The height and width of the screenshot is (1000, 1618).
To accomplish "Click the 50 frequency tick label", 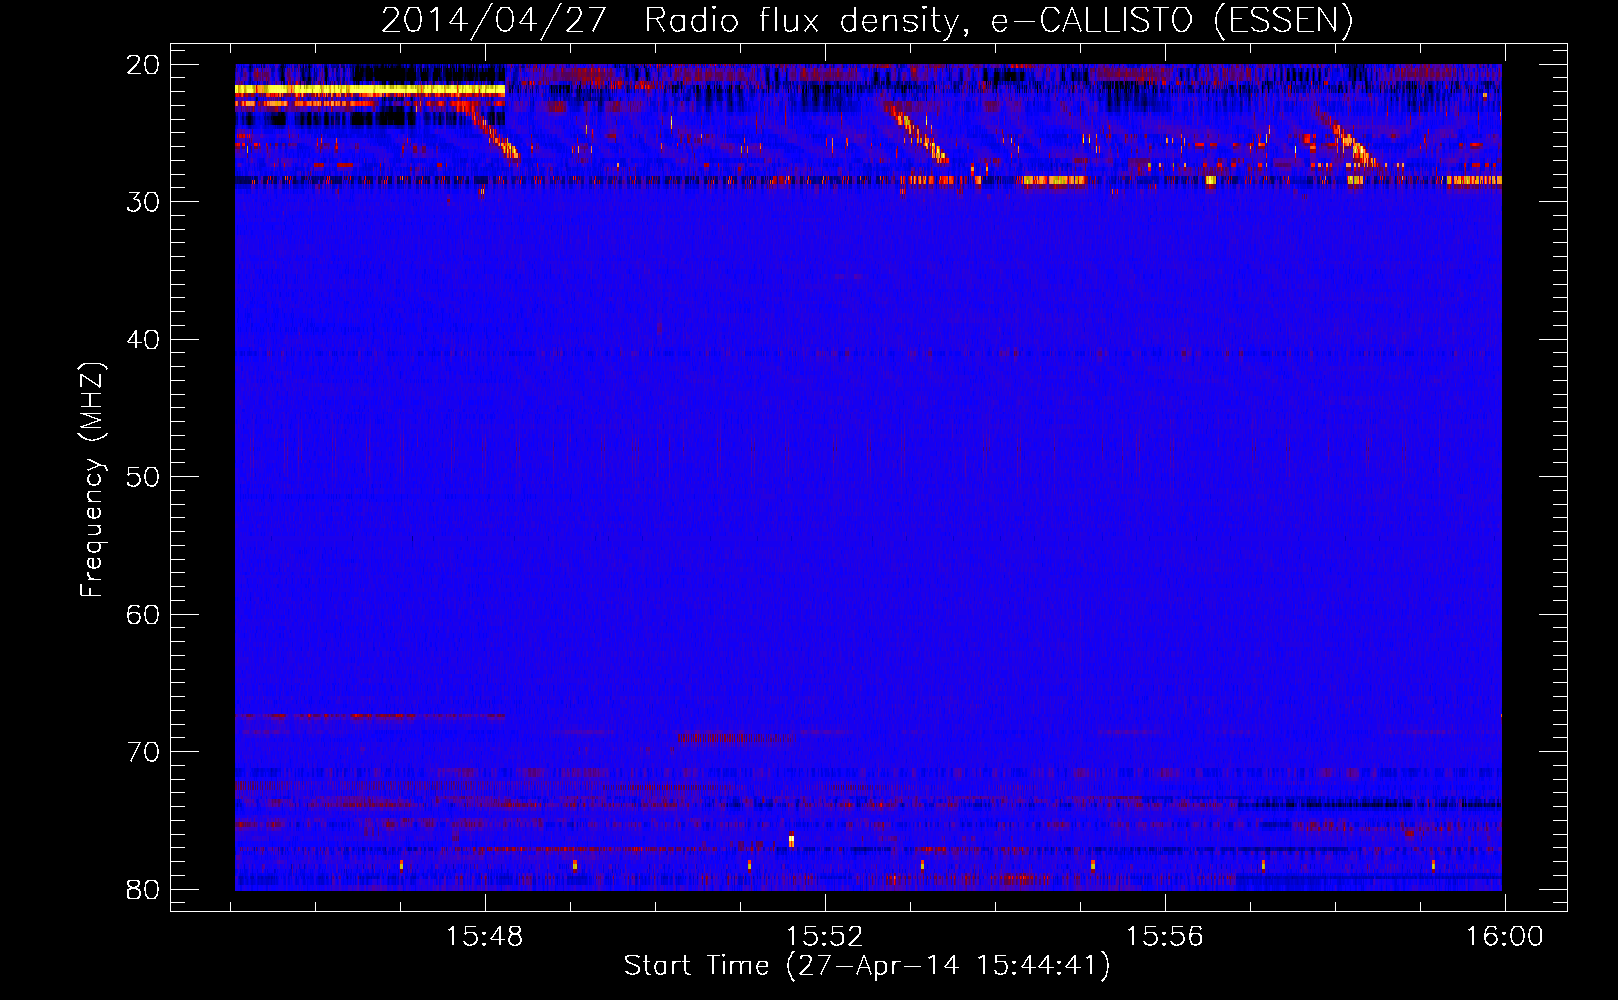I will coord(143,477).
